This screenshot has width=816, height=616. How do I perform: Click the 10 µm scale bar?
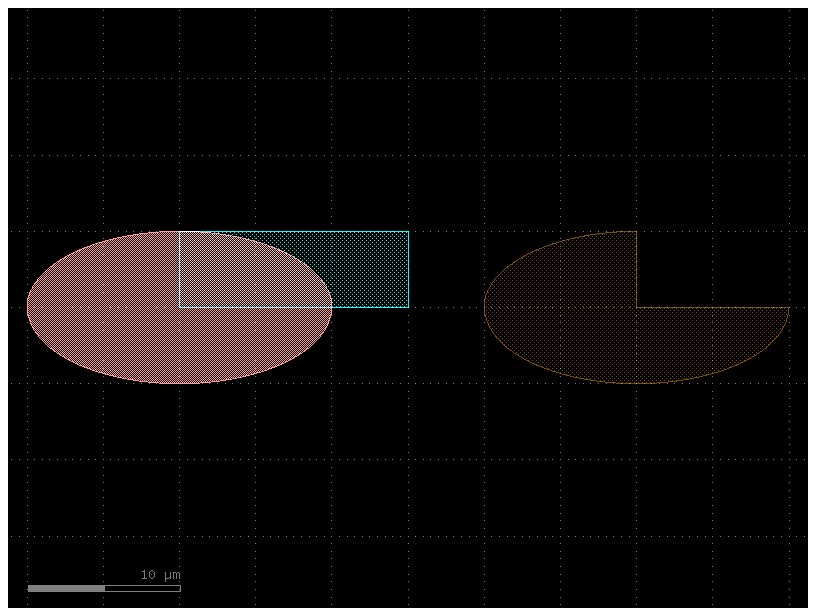105,589
